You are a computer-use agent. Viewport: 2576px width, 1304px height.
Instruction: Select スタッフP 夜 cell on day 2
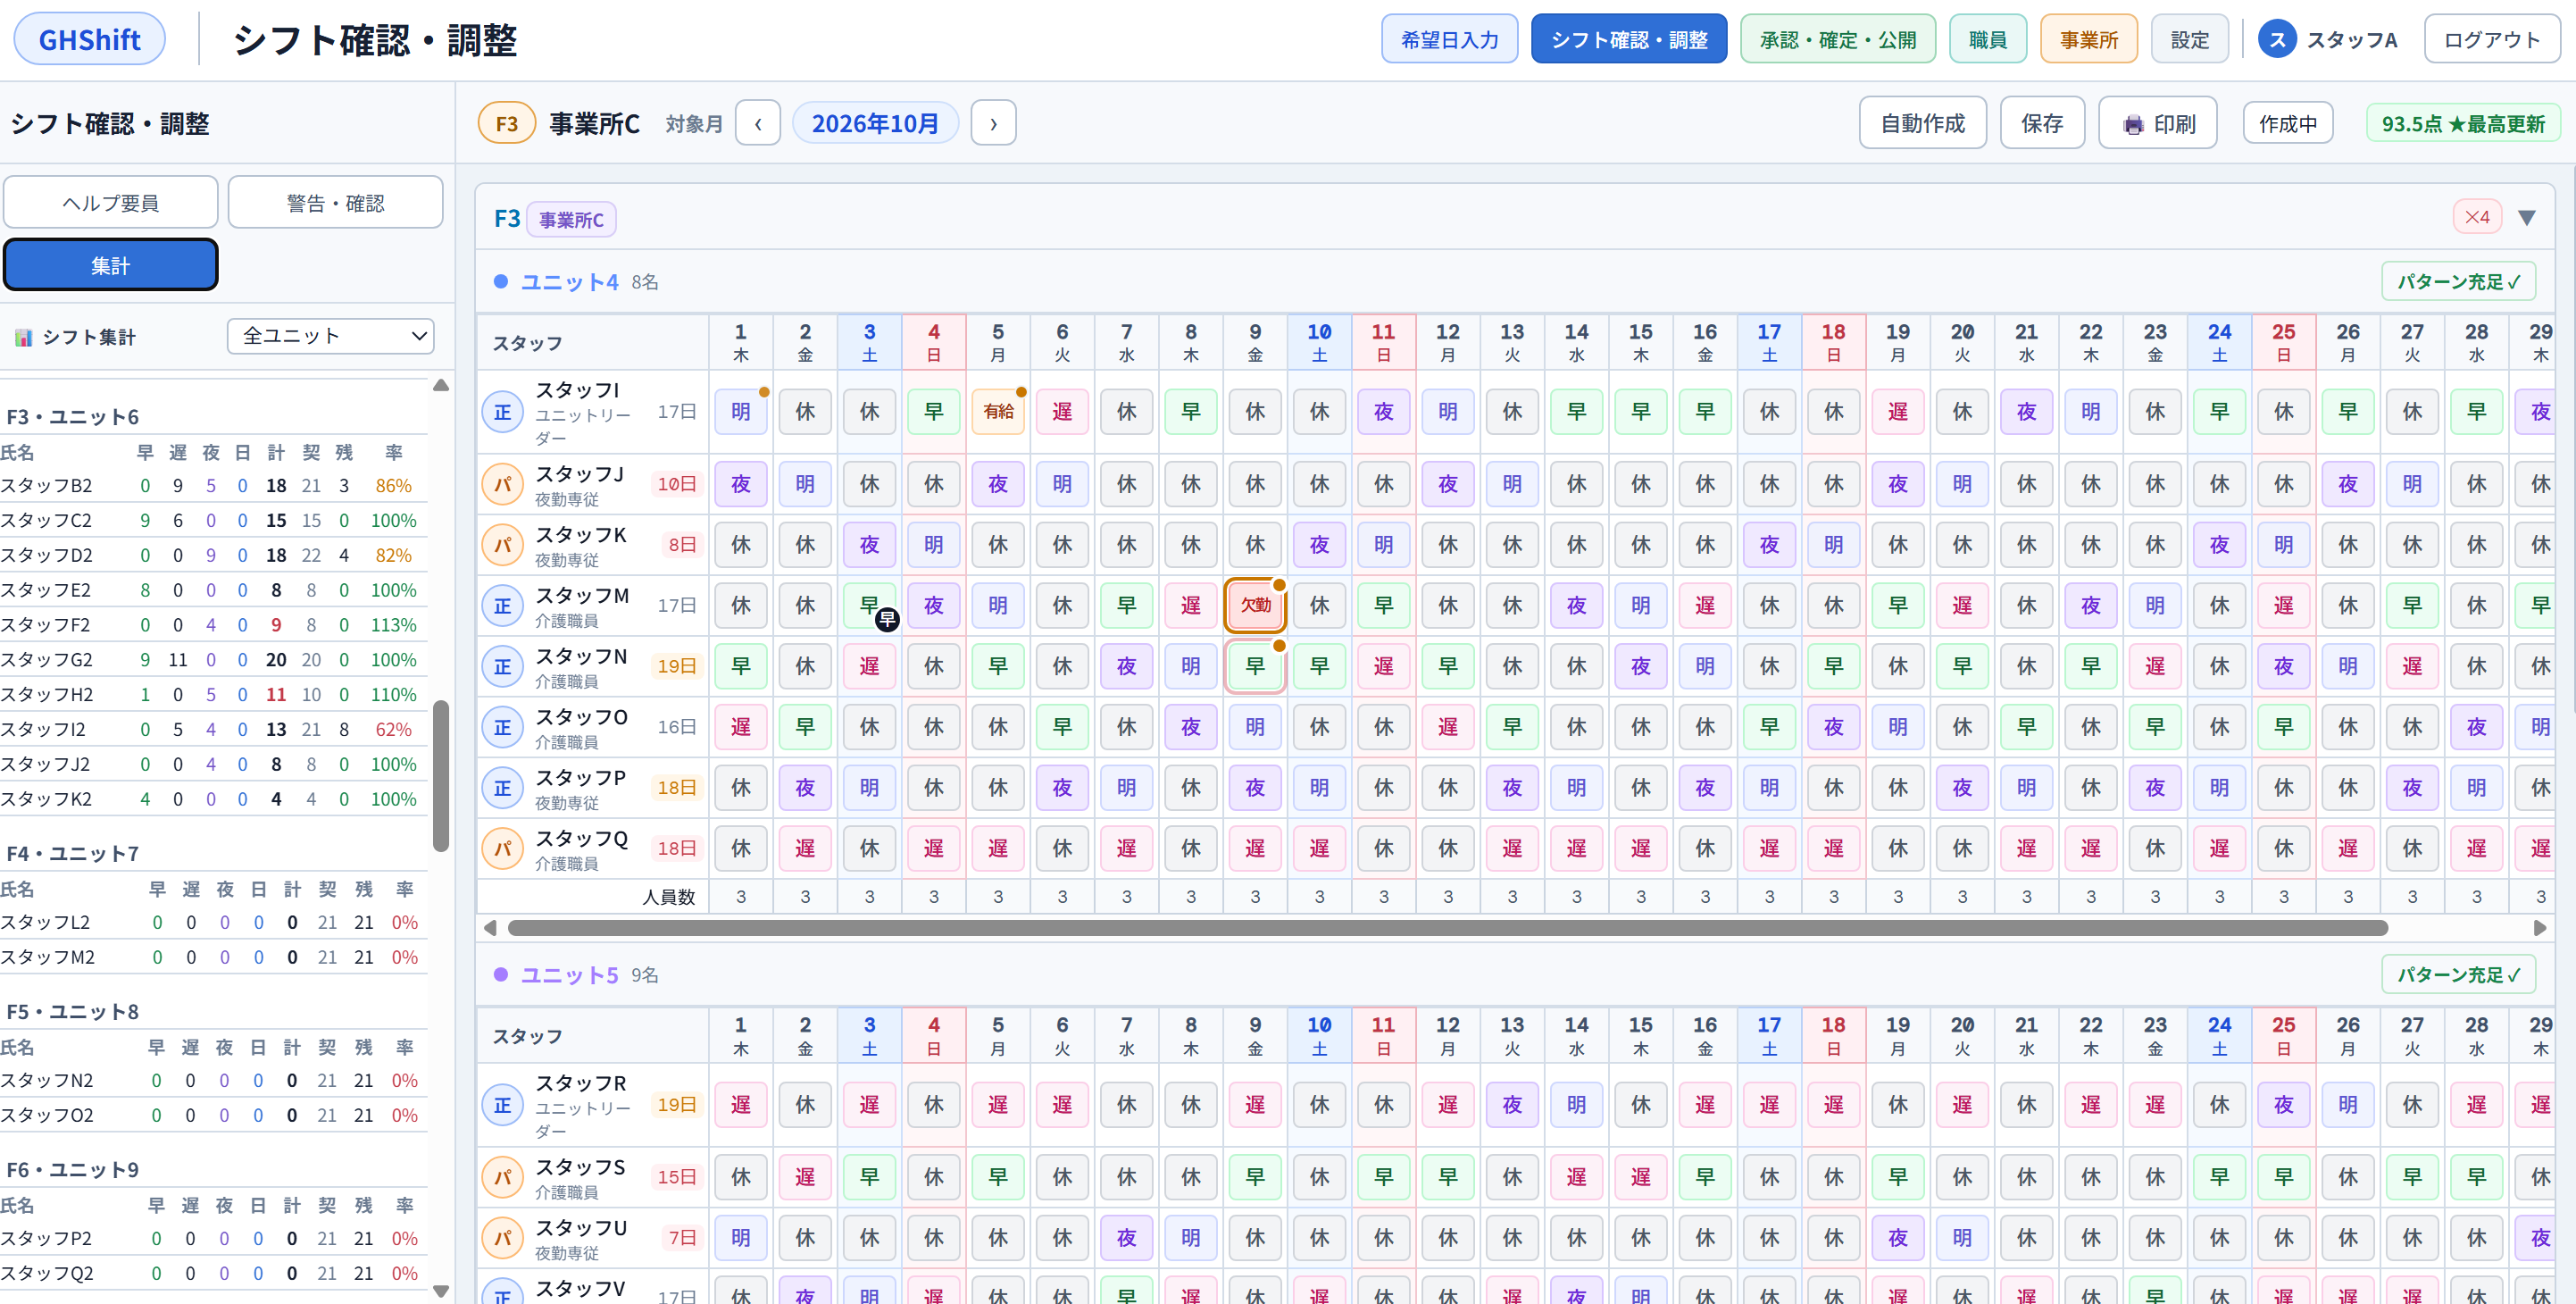[805, 788]
